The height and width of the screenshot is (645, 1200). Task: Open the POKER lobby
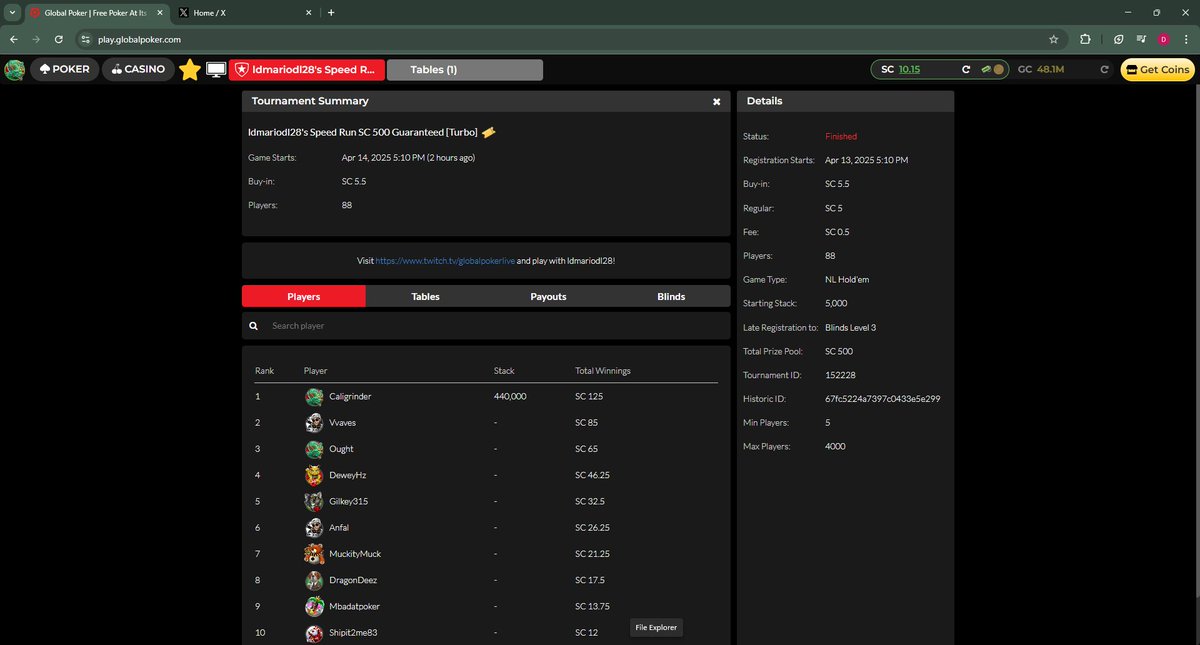(x=65, y=70)
